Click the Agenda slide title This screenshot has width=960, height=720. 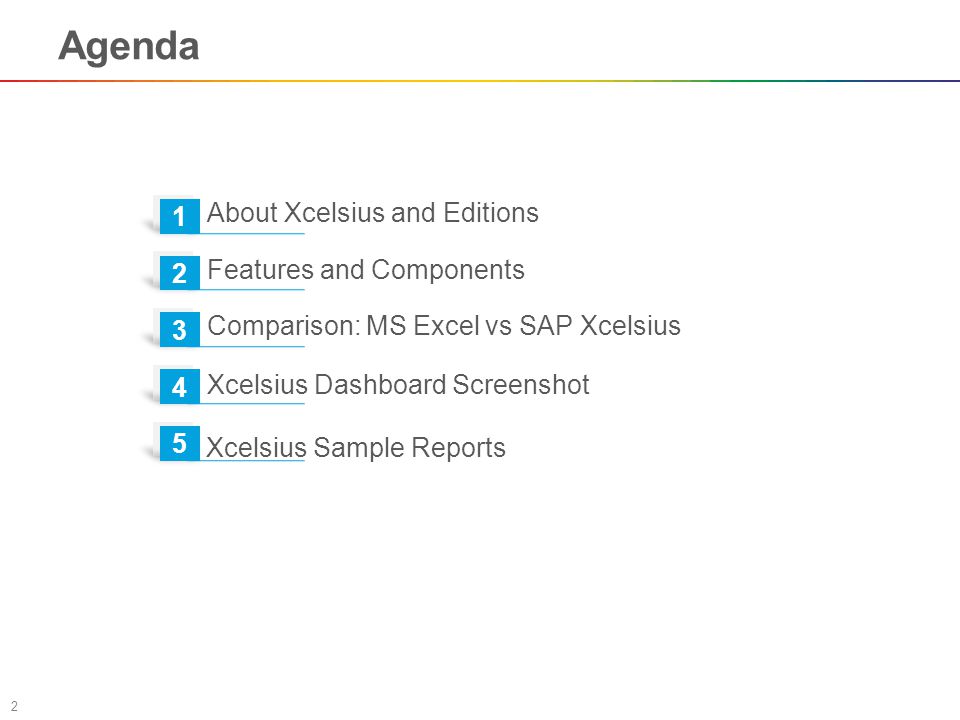(x=129, y=47)
